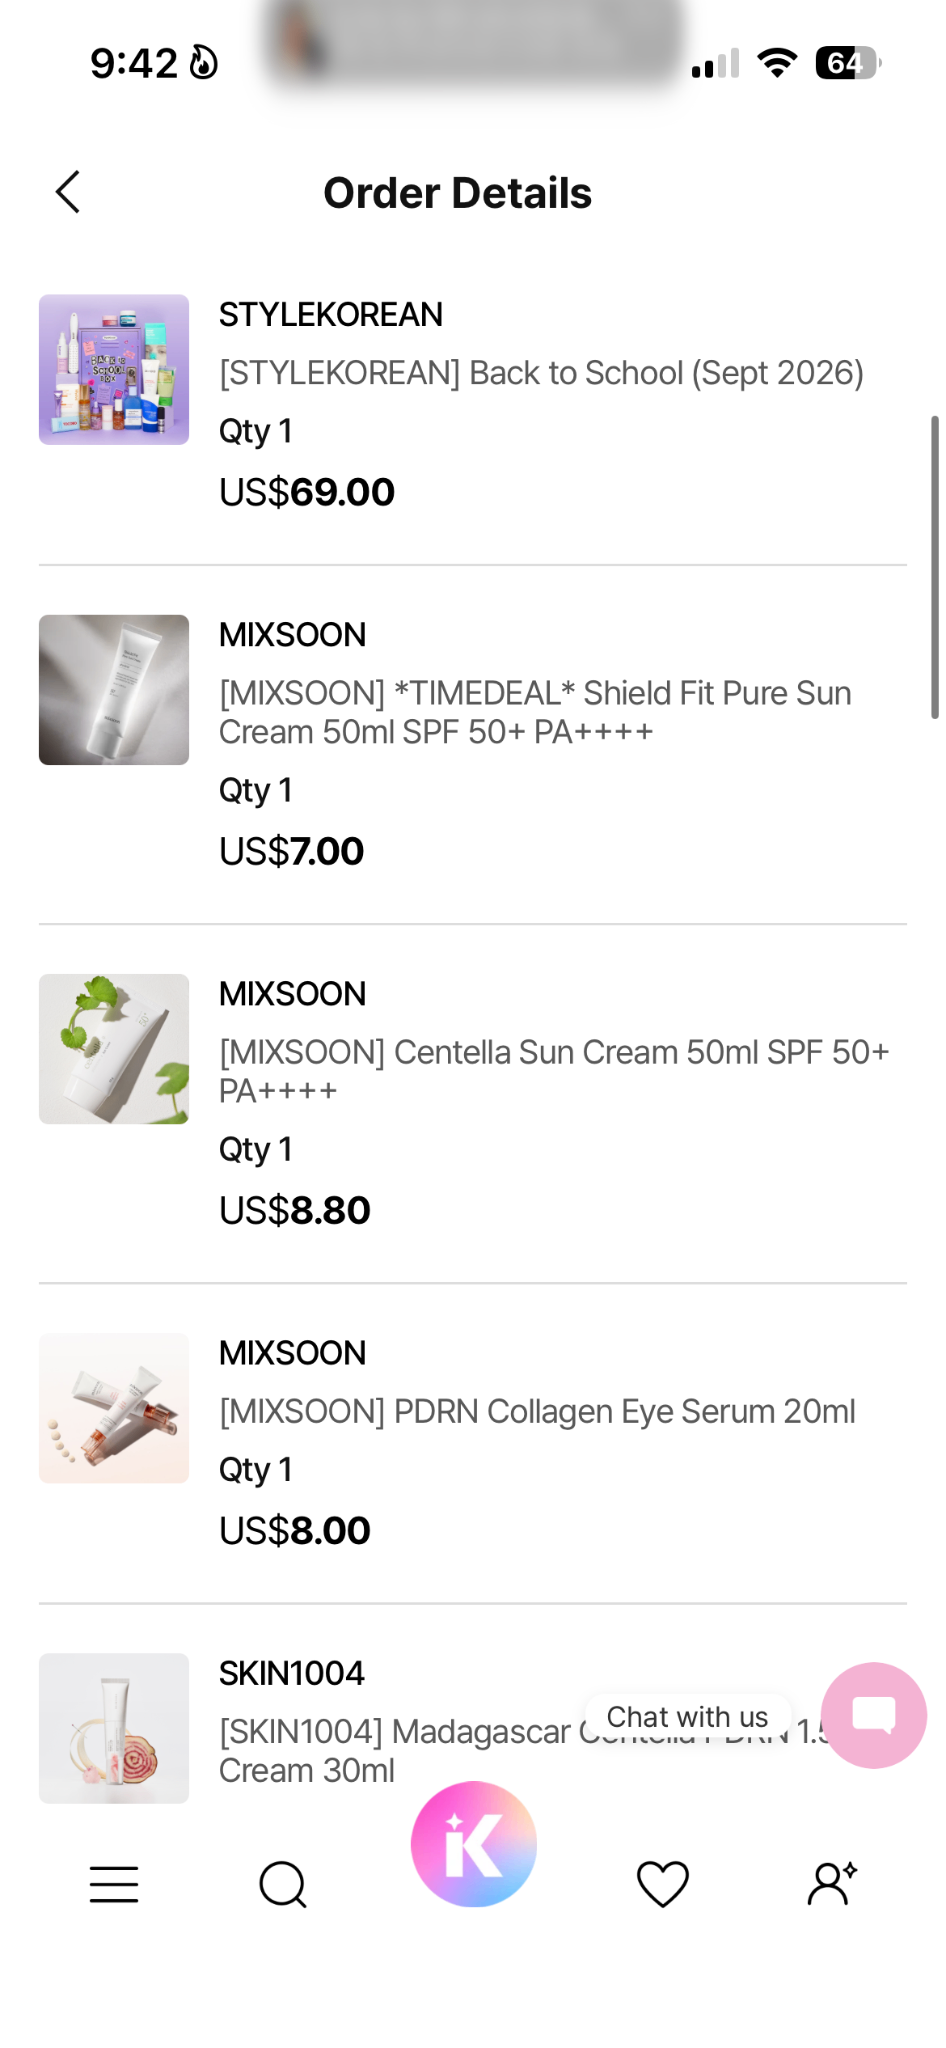Open the hamburger menu in bottom bar
The image size is (946, 2048).
[114, 1884]
